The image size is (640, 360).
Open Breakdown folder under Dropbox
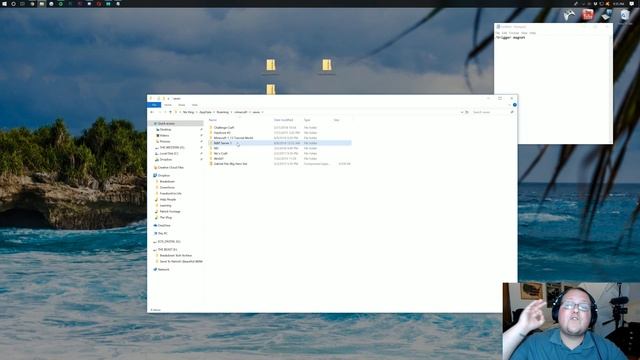tap(167, 181)
